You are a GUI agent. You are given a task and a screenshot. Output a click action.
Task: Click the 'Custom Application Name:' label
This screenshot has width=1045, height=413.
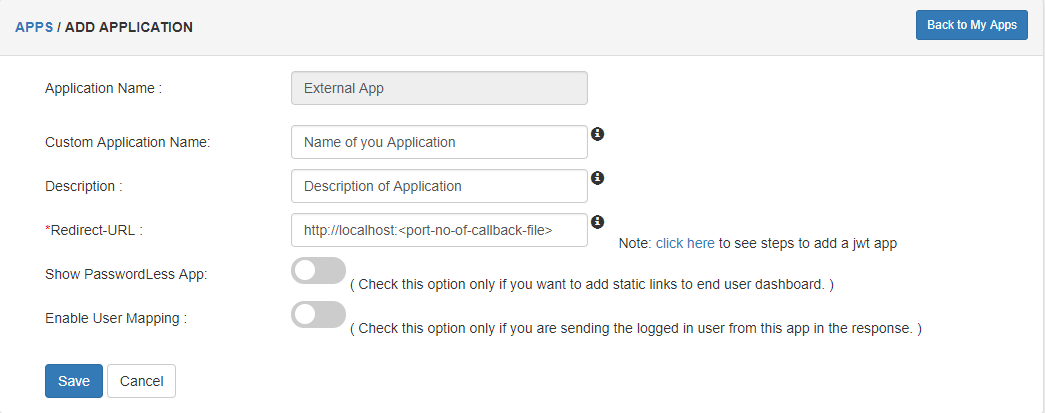point(128,142)
